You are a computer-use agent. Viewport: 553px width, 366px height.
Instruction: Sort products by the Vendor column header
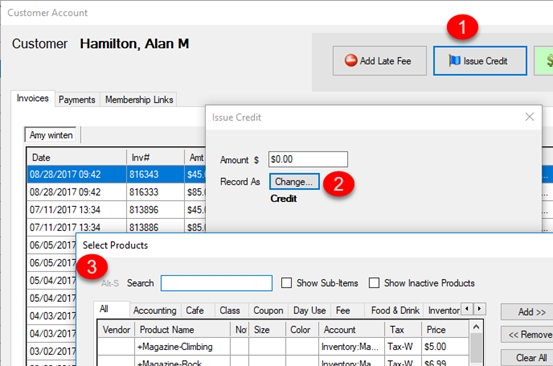click(x=116, y=330)
